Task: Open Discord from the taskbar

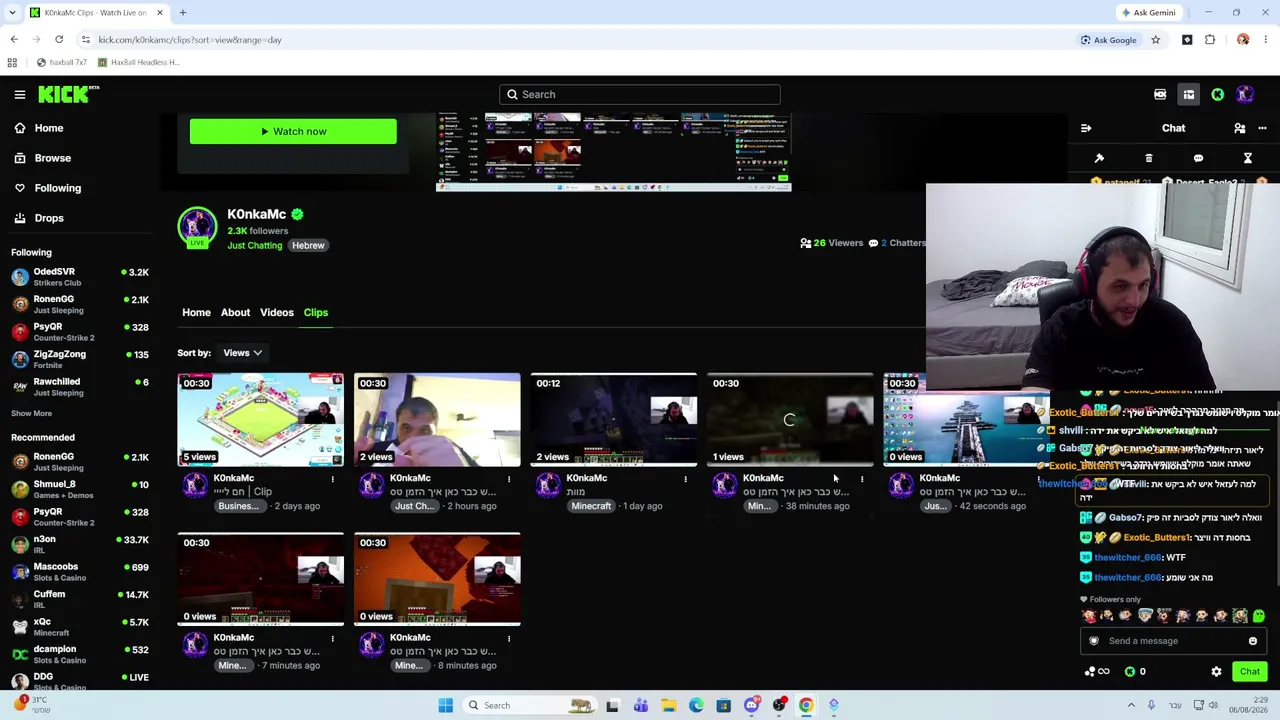Action: pos(752,705)
